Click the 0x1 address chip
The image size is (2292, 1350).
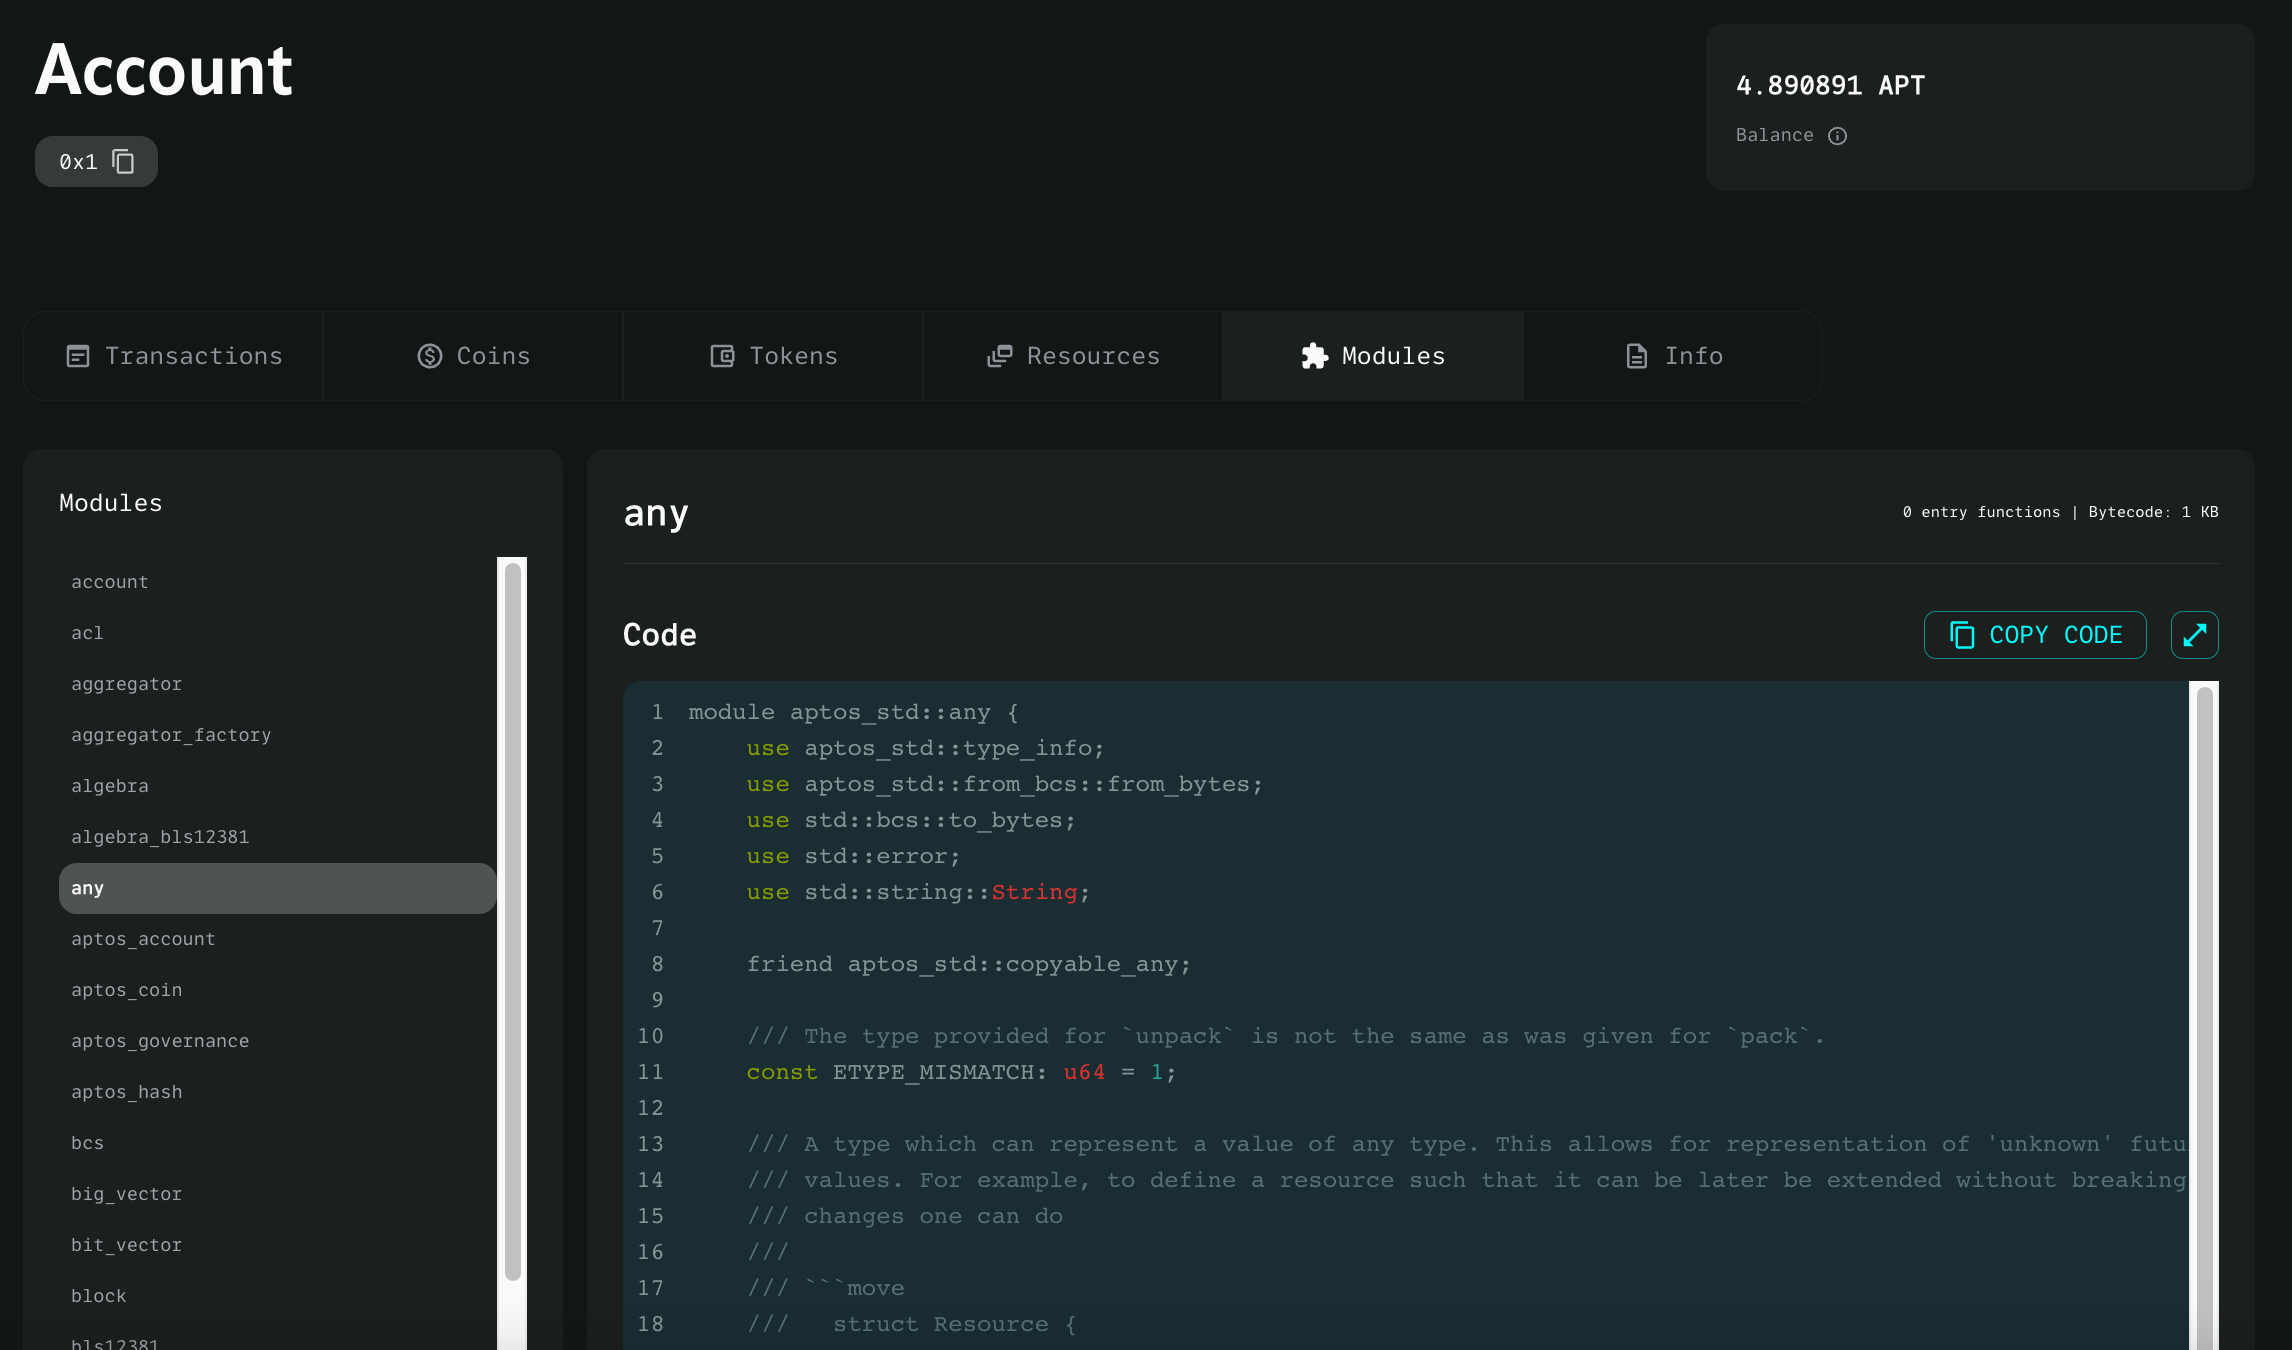(78, 162)
